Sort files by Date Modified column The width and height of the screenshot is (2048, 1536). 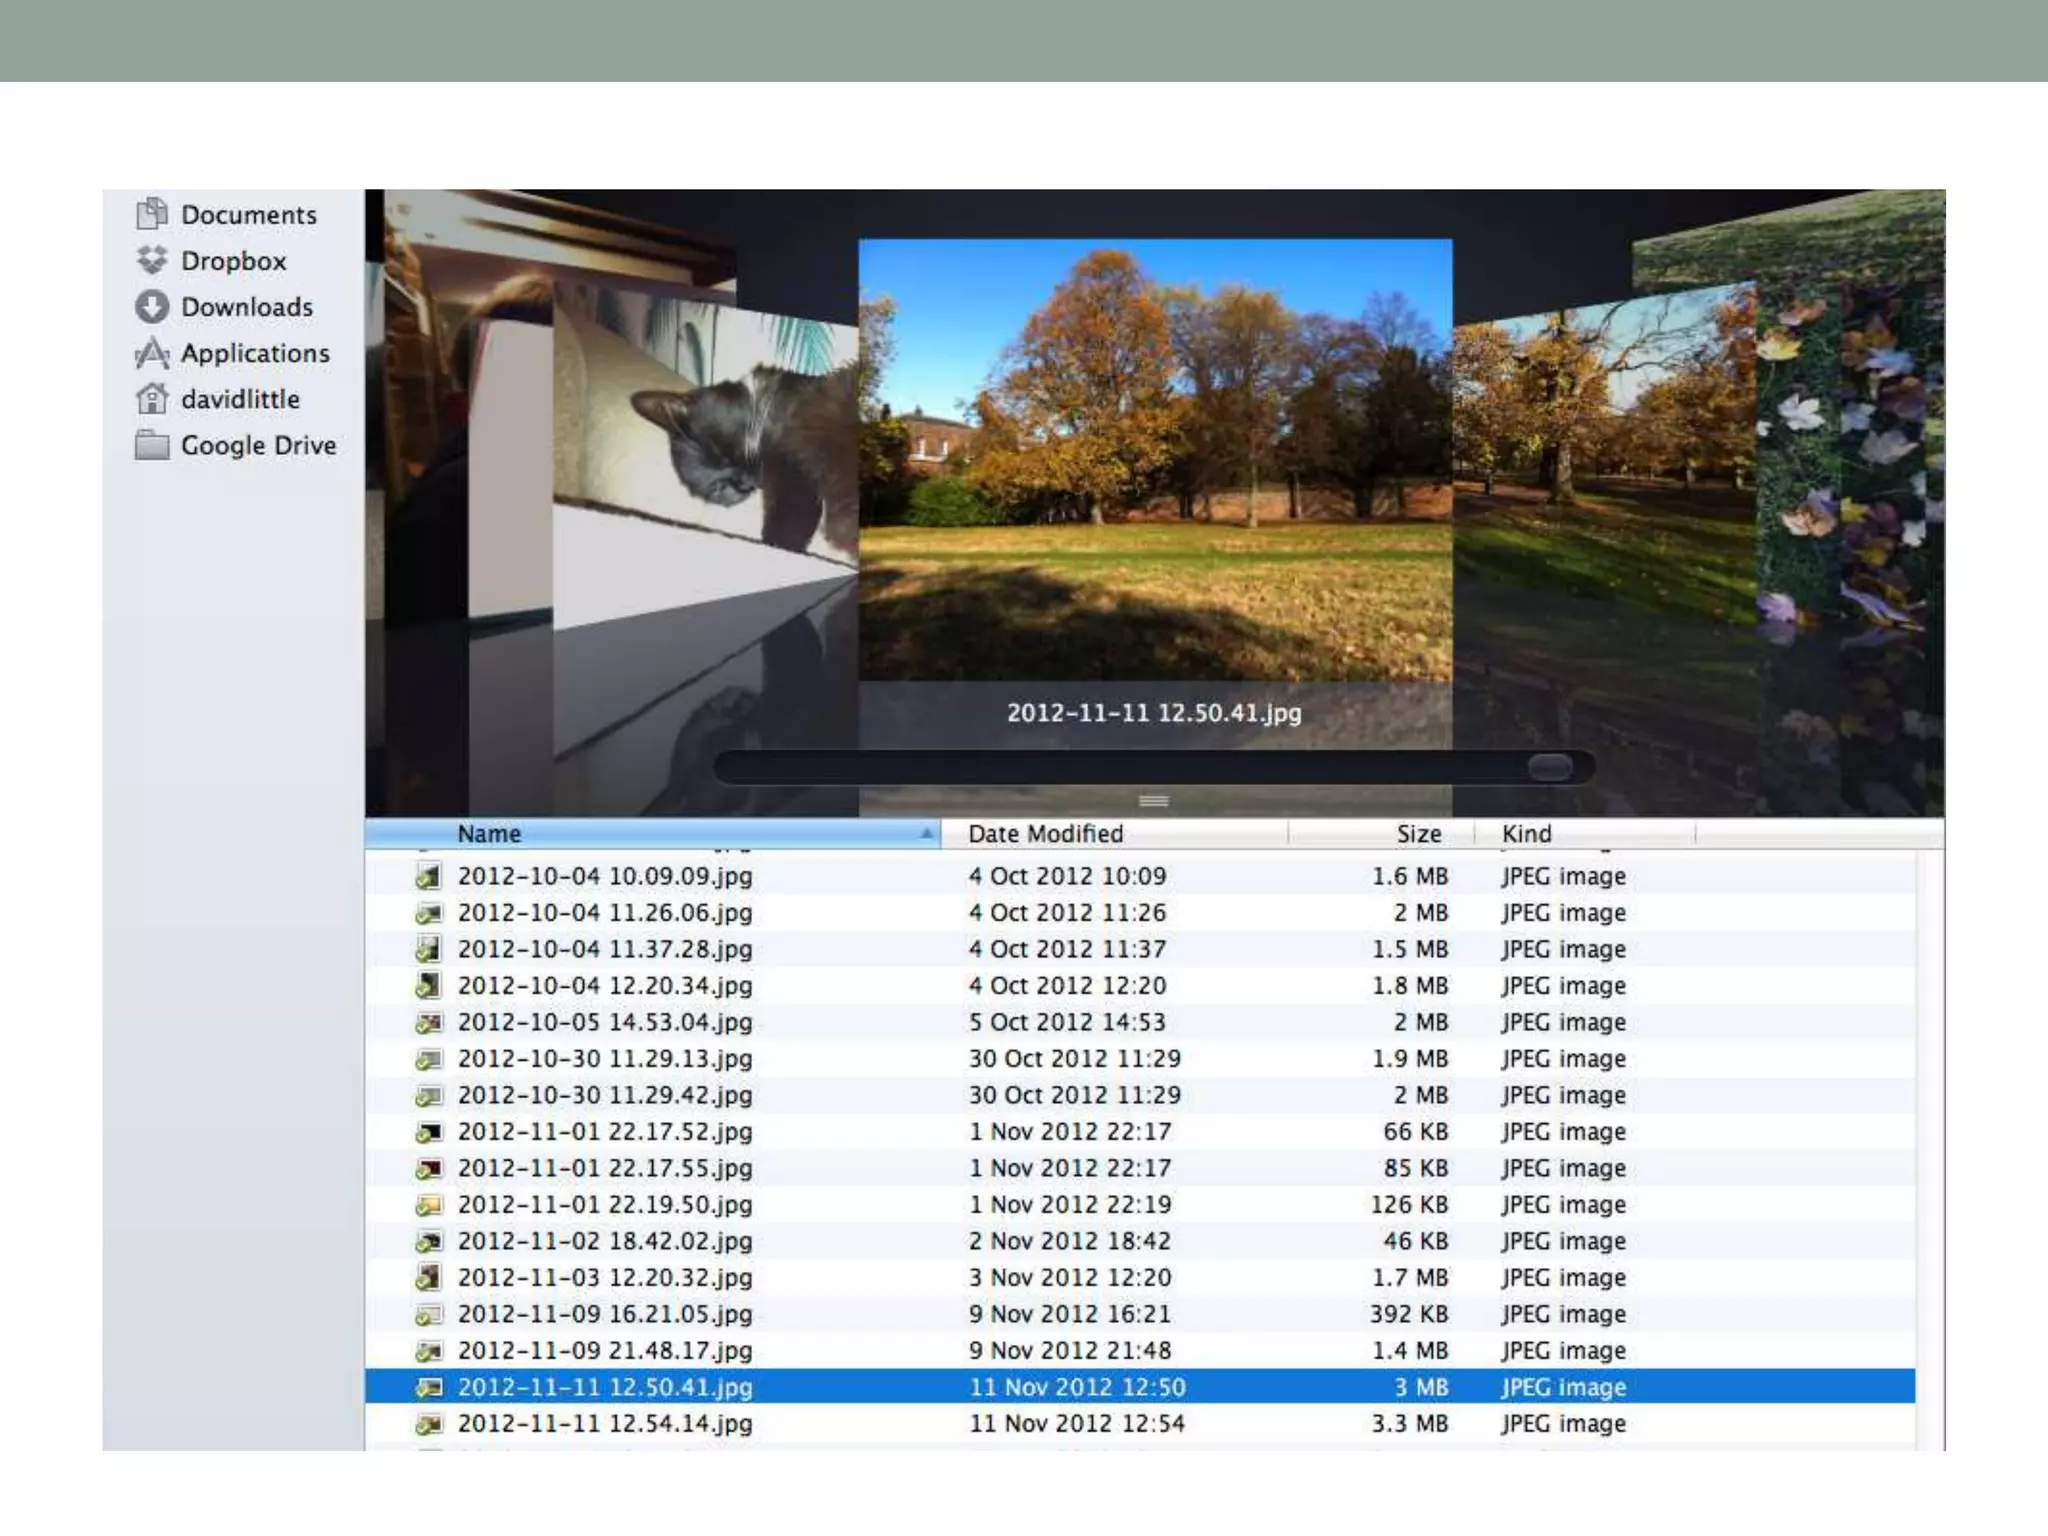click(1045, 833)
